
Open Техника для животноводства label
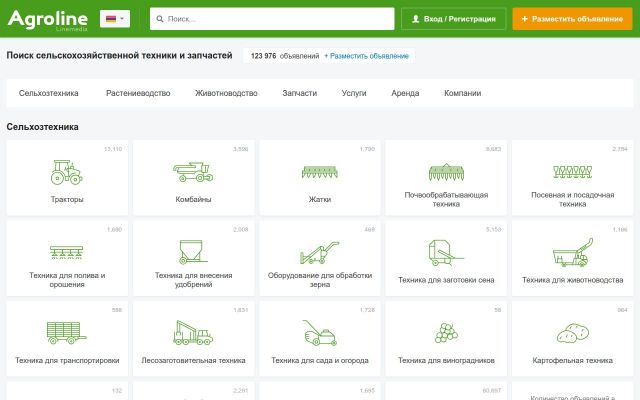(572, 280)
